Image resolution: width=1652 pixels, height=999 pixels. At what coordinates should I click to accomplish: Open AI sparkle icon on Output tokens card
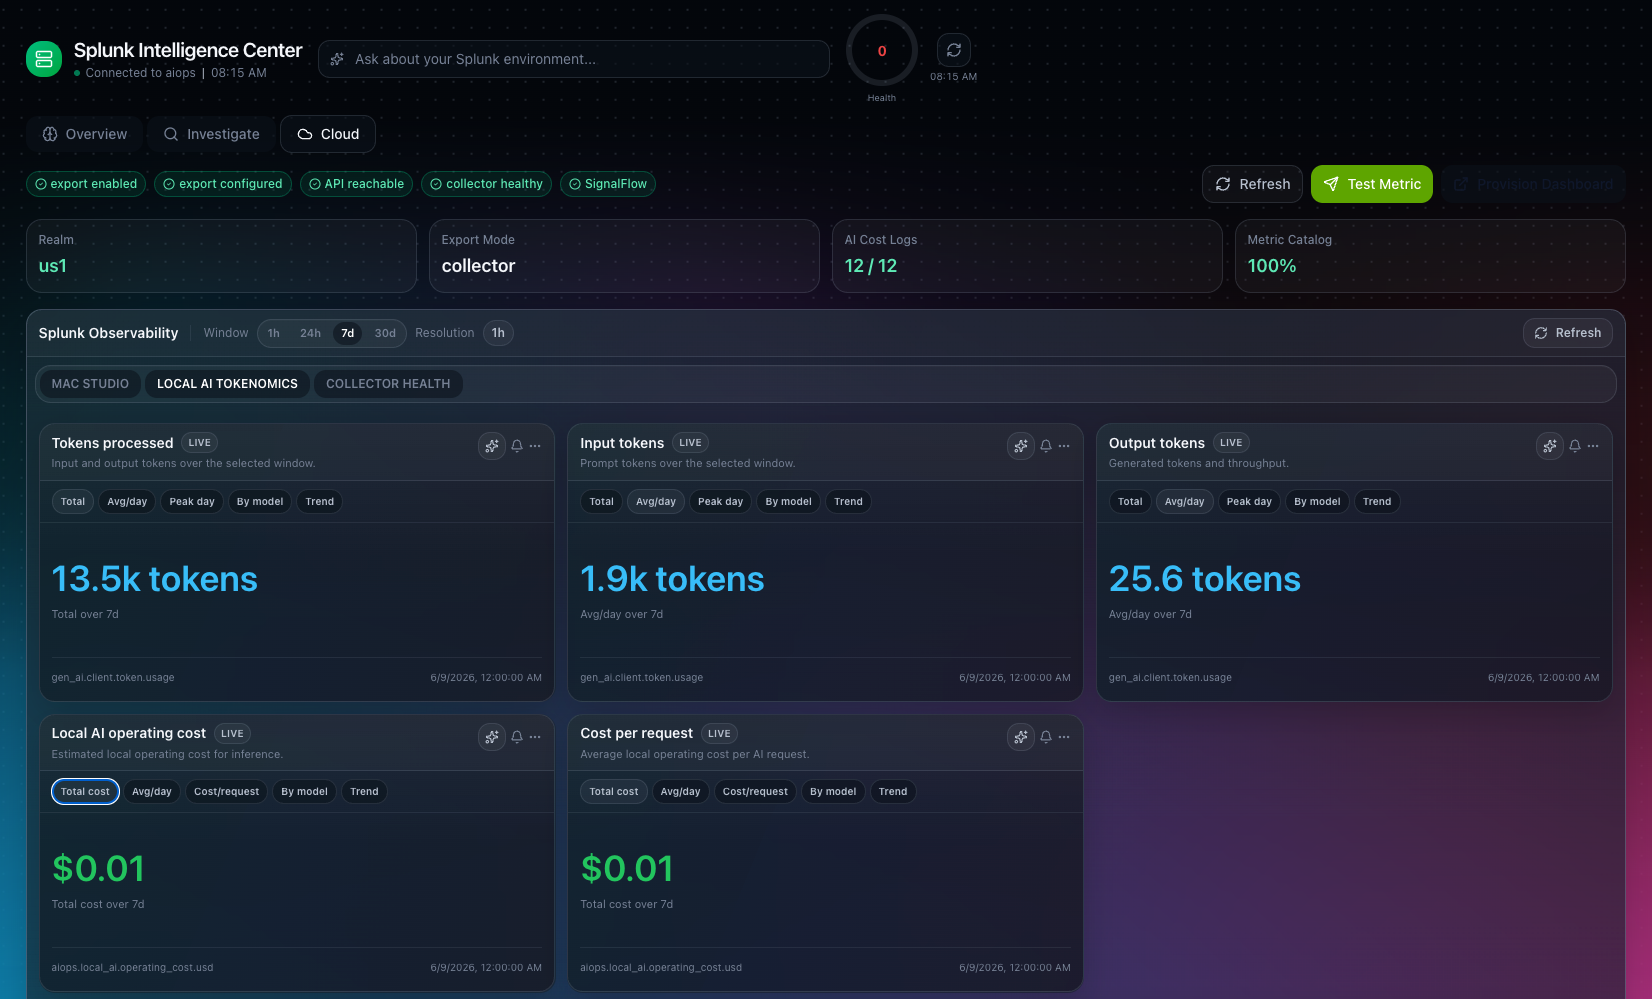pos(1549,446)
